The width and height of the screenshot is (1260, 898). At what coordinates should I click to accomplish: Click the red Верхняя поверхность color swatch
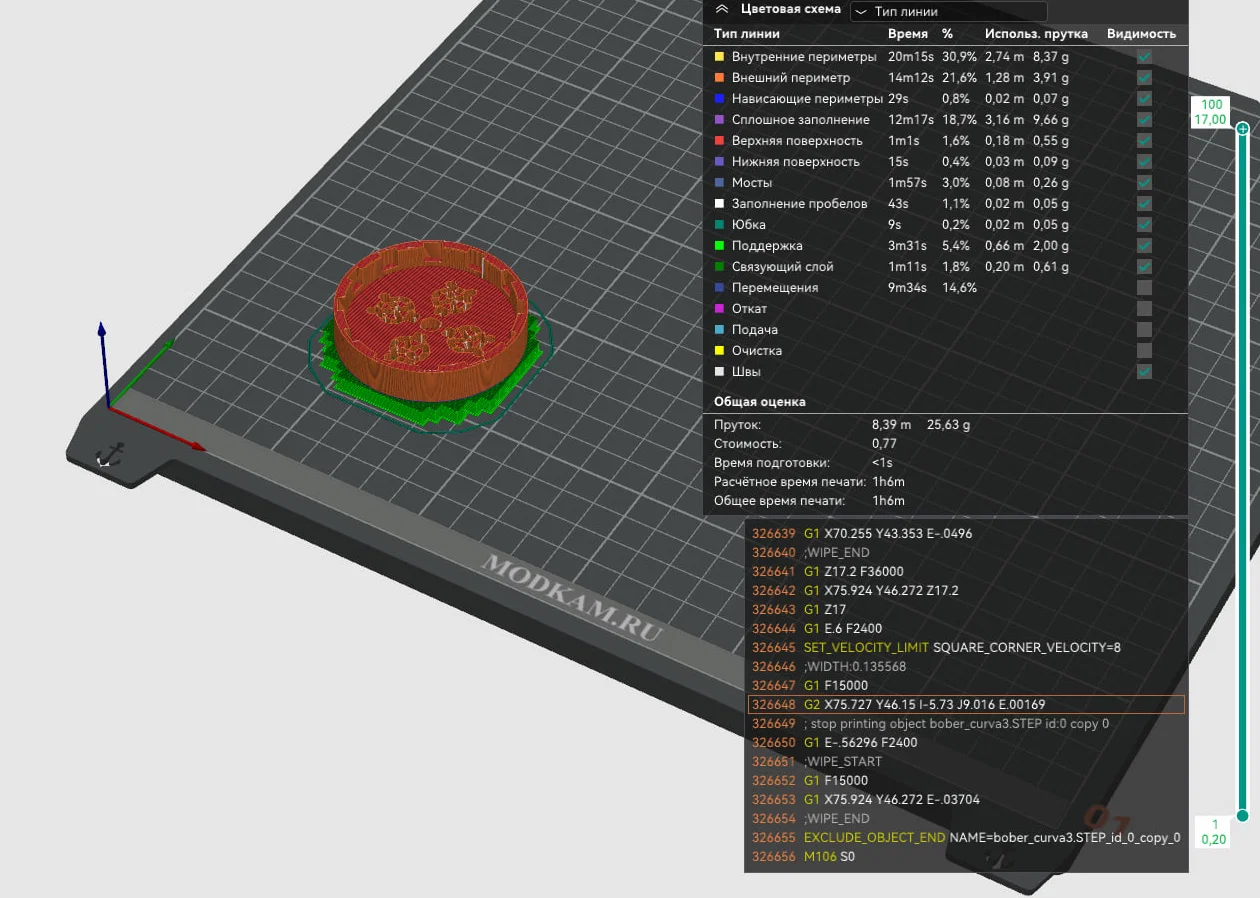click(719, 141)
